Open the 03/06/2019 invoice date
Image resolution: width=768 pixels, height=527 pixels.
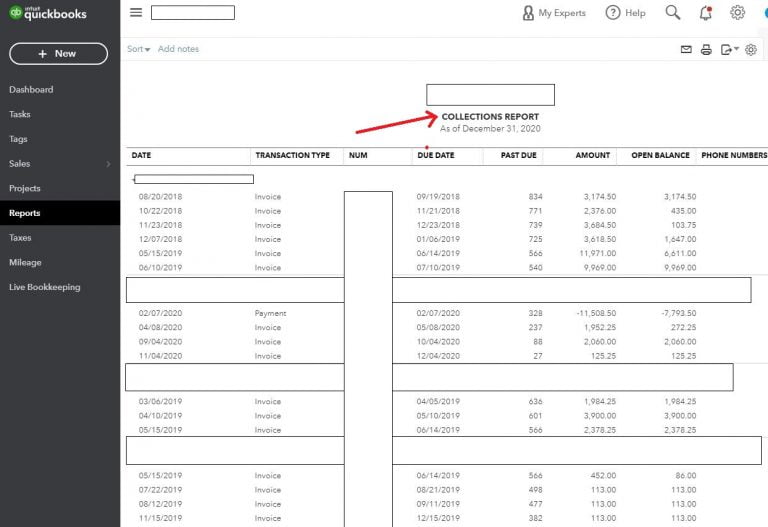point(160,402)
